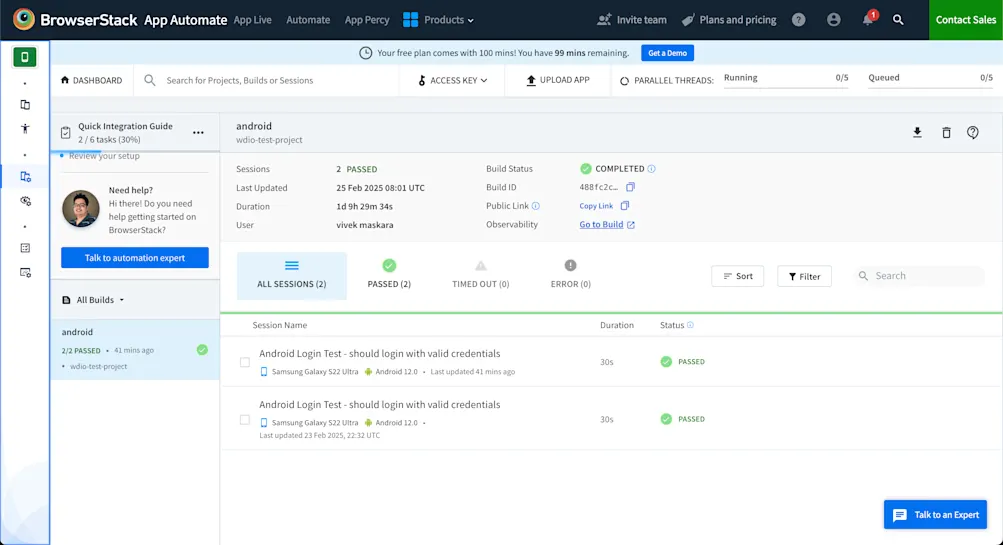Select the android build in builds list
Image resolution: width=1003 pixels, height=545 pixels.
click(135, 349)
